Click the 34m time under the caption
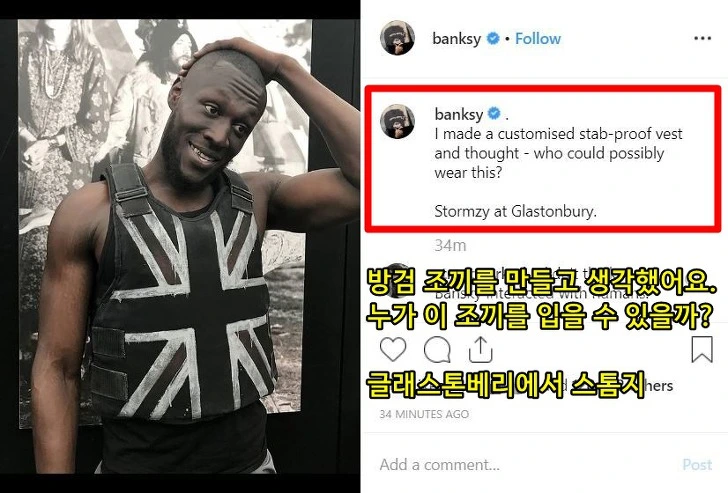728x493 pixels. (450, 245)
